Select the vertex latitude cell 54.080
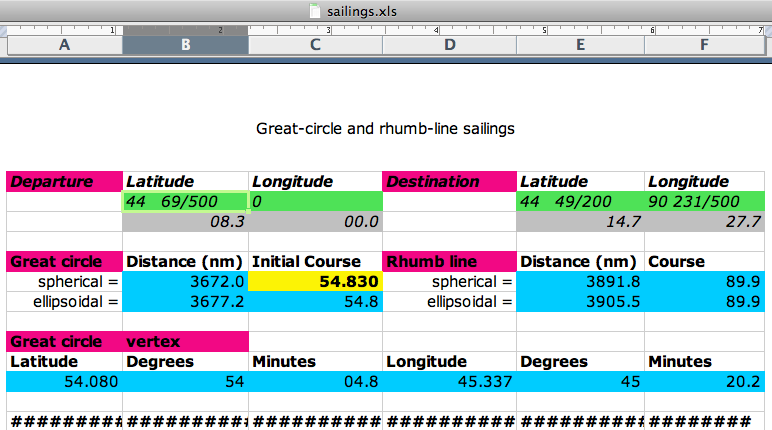This screenshot has width=772, height=430. [64, 381]
